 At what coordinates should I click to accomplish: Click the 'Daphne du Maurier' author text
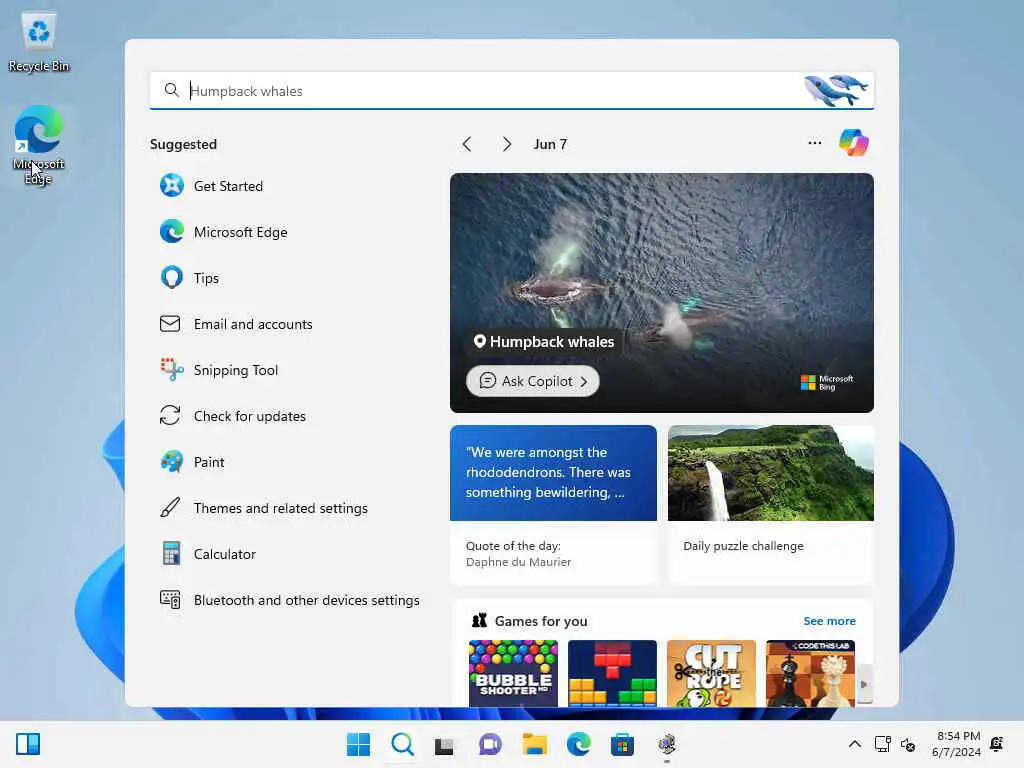[x=518, y=562]
